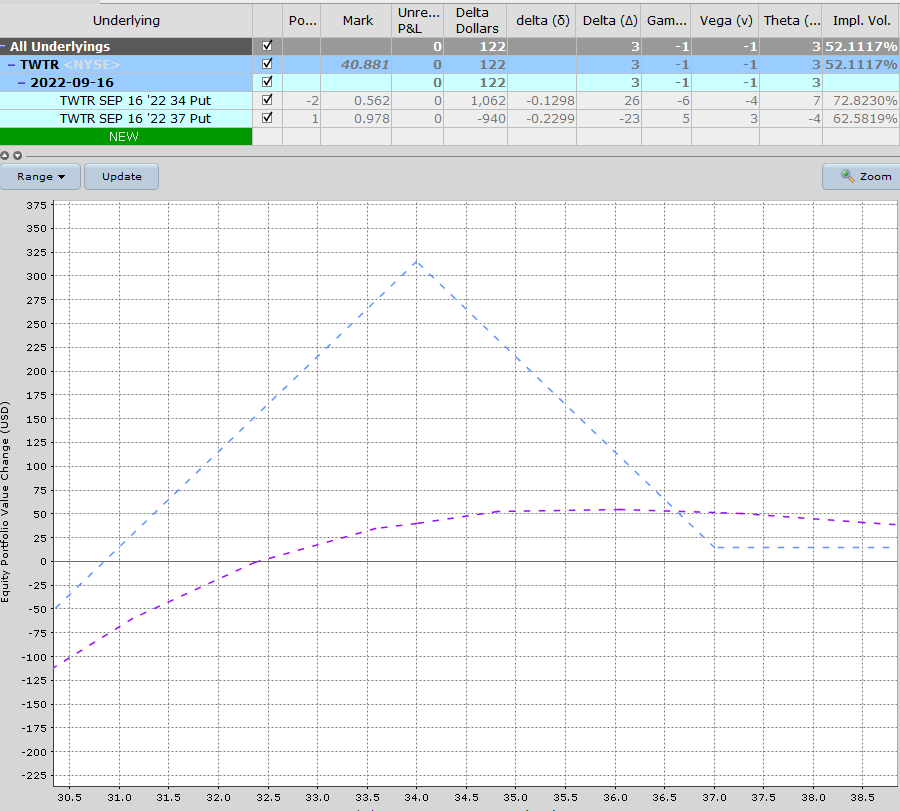Open the Range dropdown
Viewport: 900px width, 811px height.
click(x=40, y=176)
